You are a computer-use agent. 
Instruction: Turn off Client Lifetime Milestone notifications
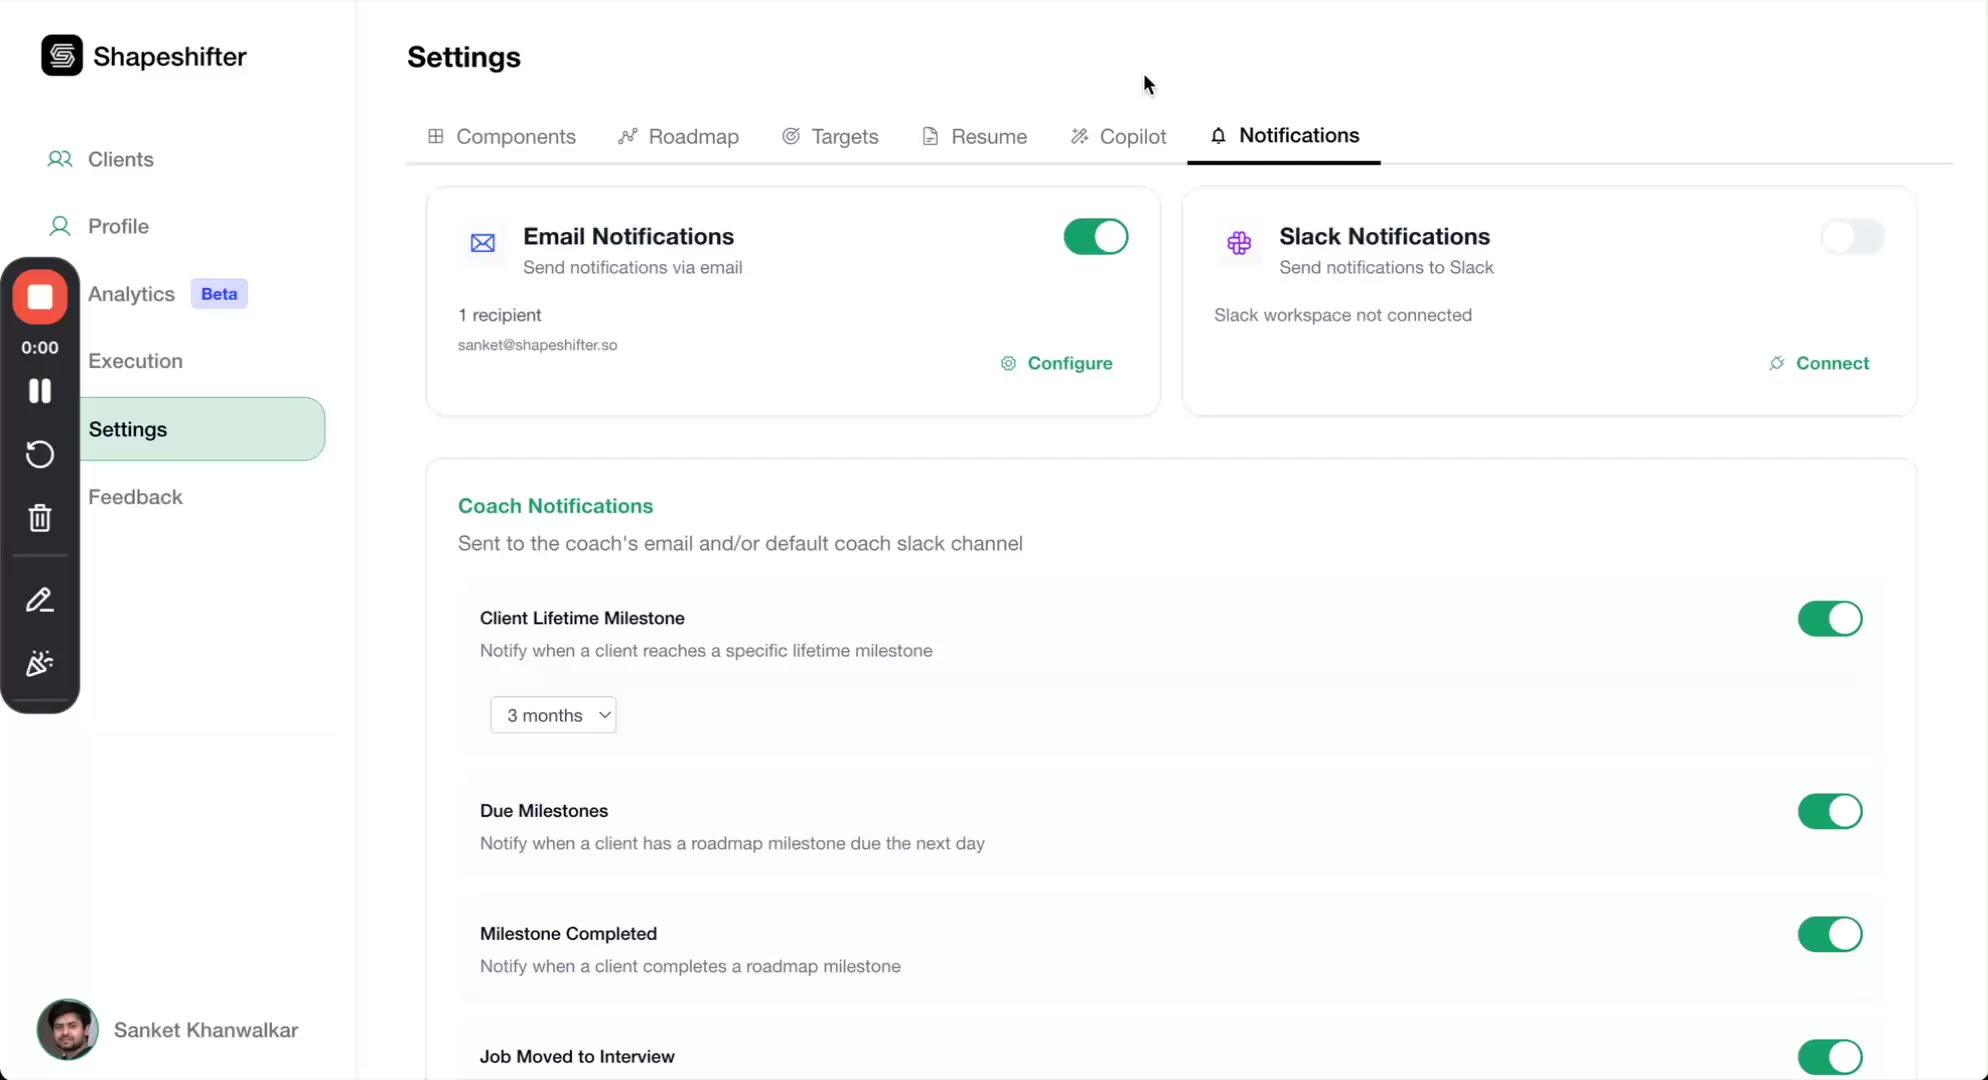[1830, 618]
